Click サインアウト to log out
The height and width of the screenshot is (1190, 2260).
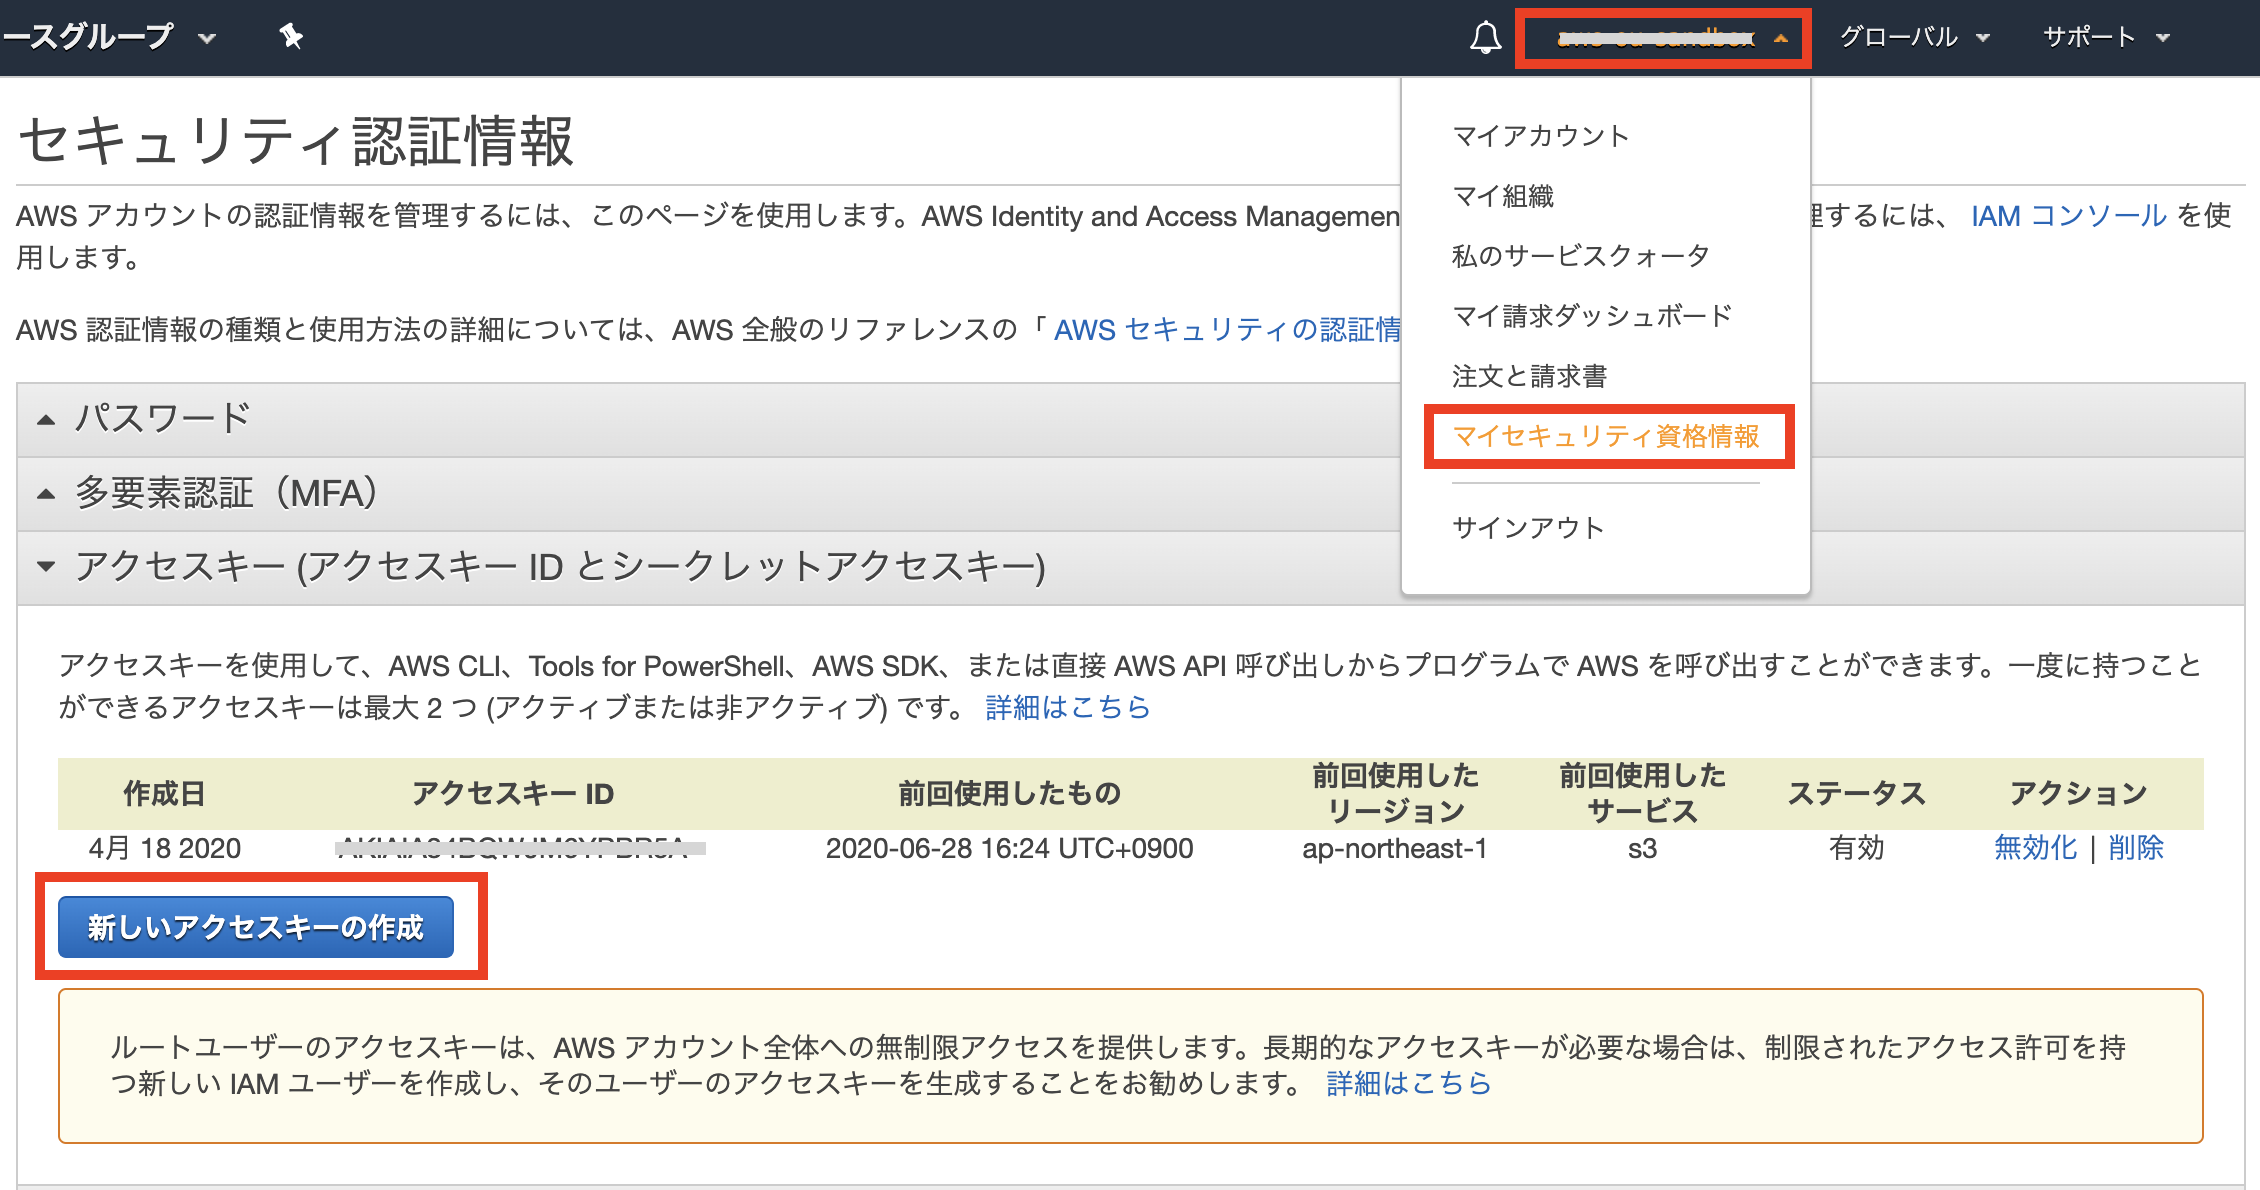1527,527
